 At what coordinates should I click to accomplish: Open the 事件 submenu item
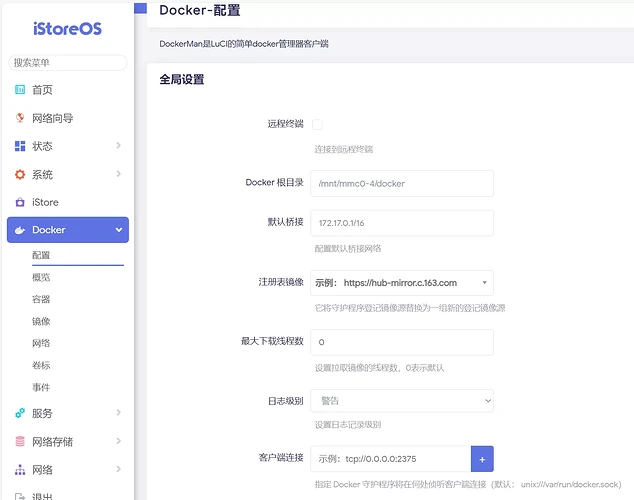pyautogui.click(x=41, y=387)
